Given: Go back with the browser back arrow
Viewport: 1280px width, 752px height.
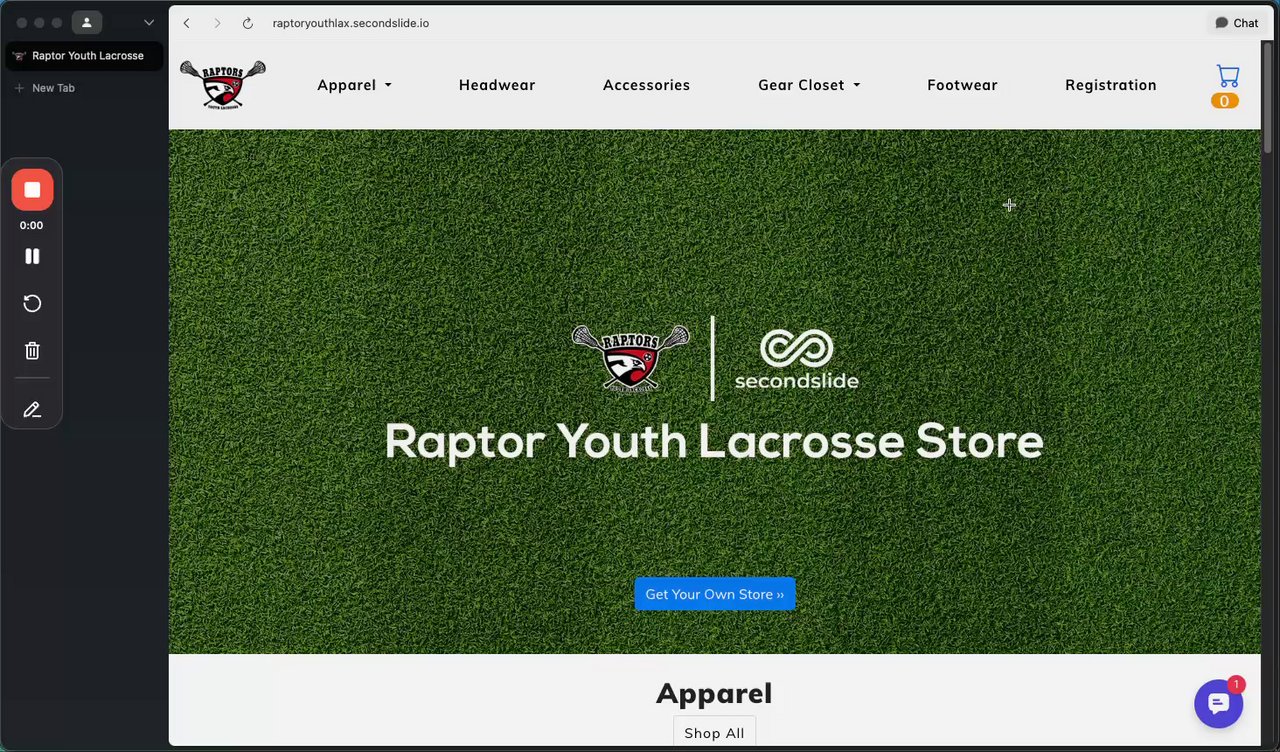Looking at the screenshot, I should point(186,23).
